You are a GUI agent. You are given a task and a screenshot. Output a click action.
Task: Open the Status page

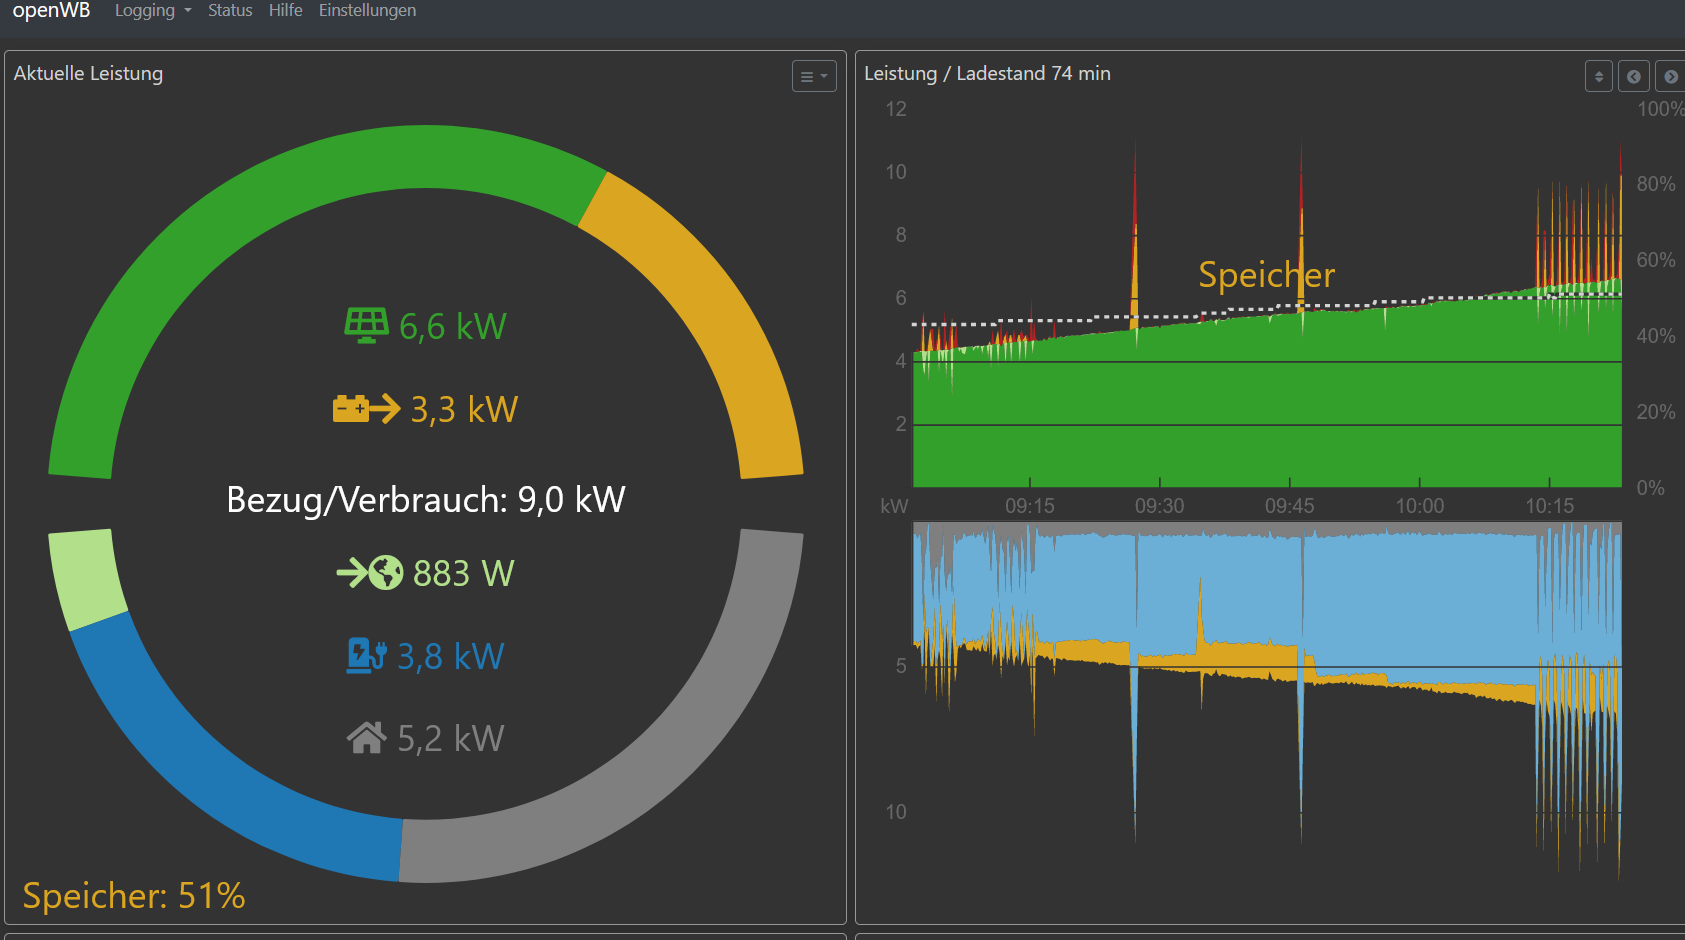point(230,11)
